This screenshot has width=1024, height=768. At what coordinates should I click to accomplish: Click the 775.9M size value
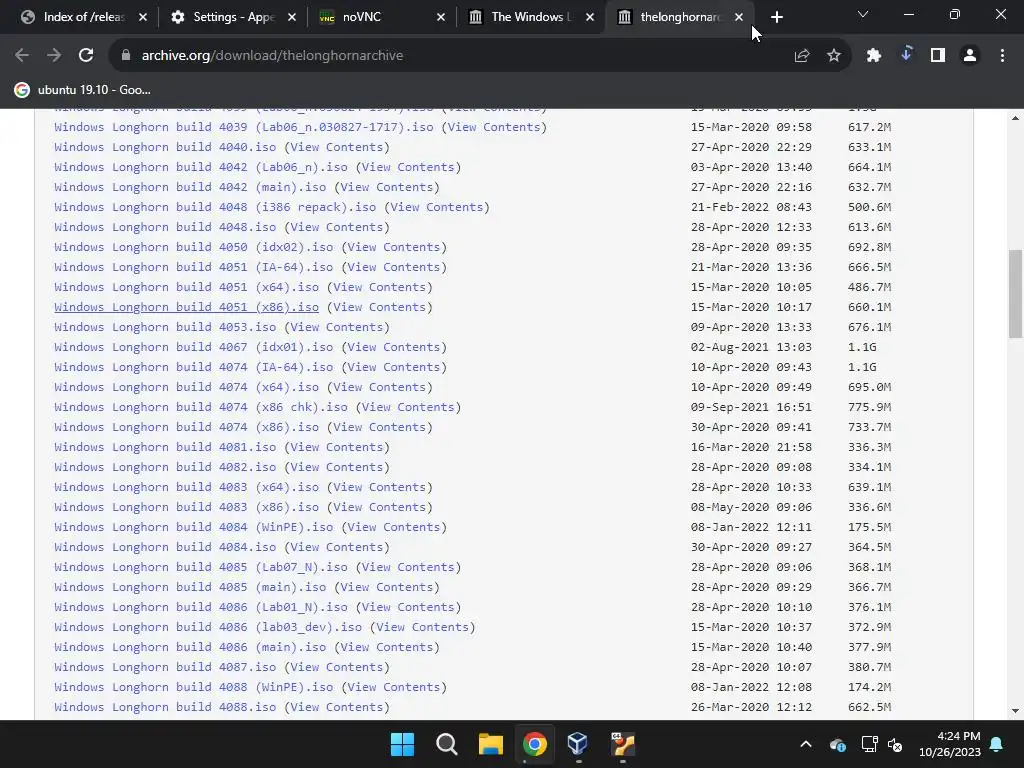click(870, 407)
